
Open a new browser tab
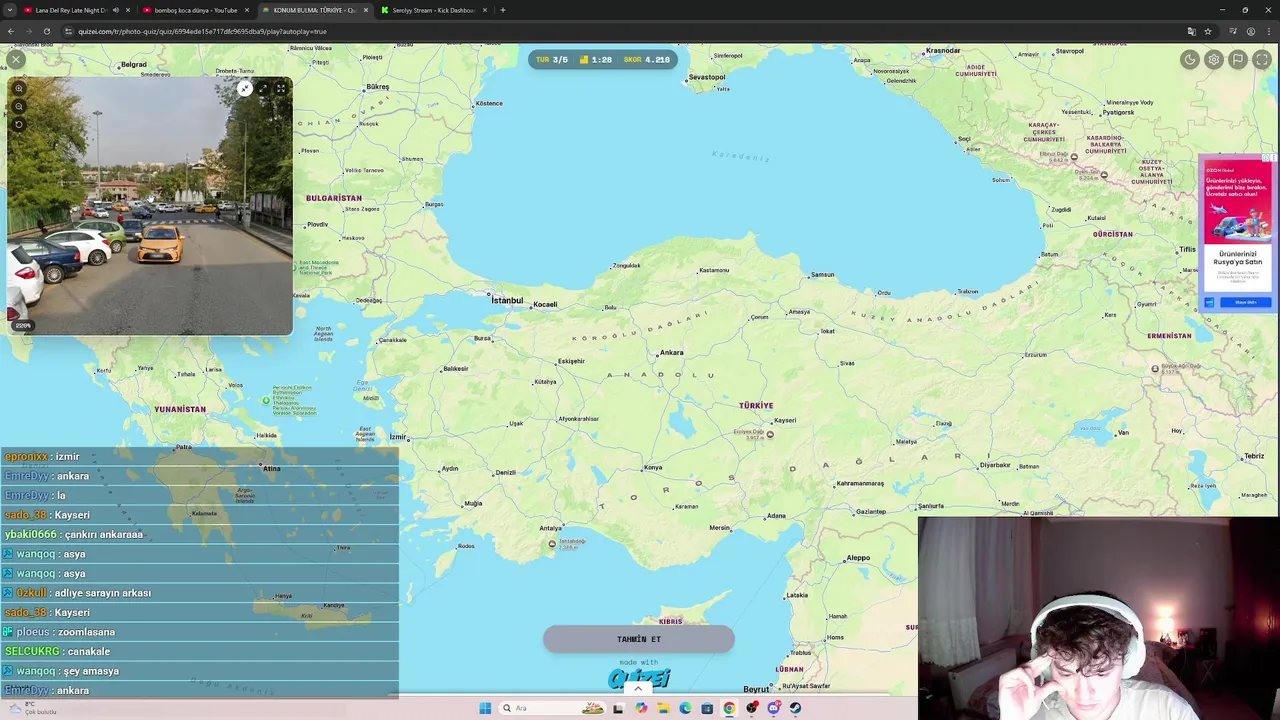click(x=503, y=10)
